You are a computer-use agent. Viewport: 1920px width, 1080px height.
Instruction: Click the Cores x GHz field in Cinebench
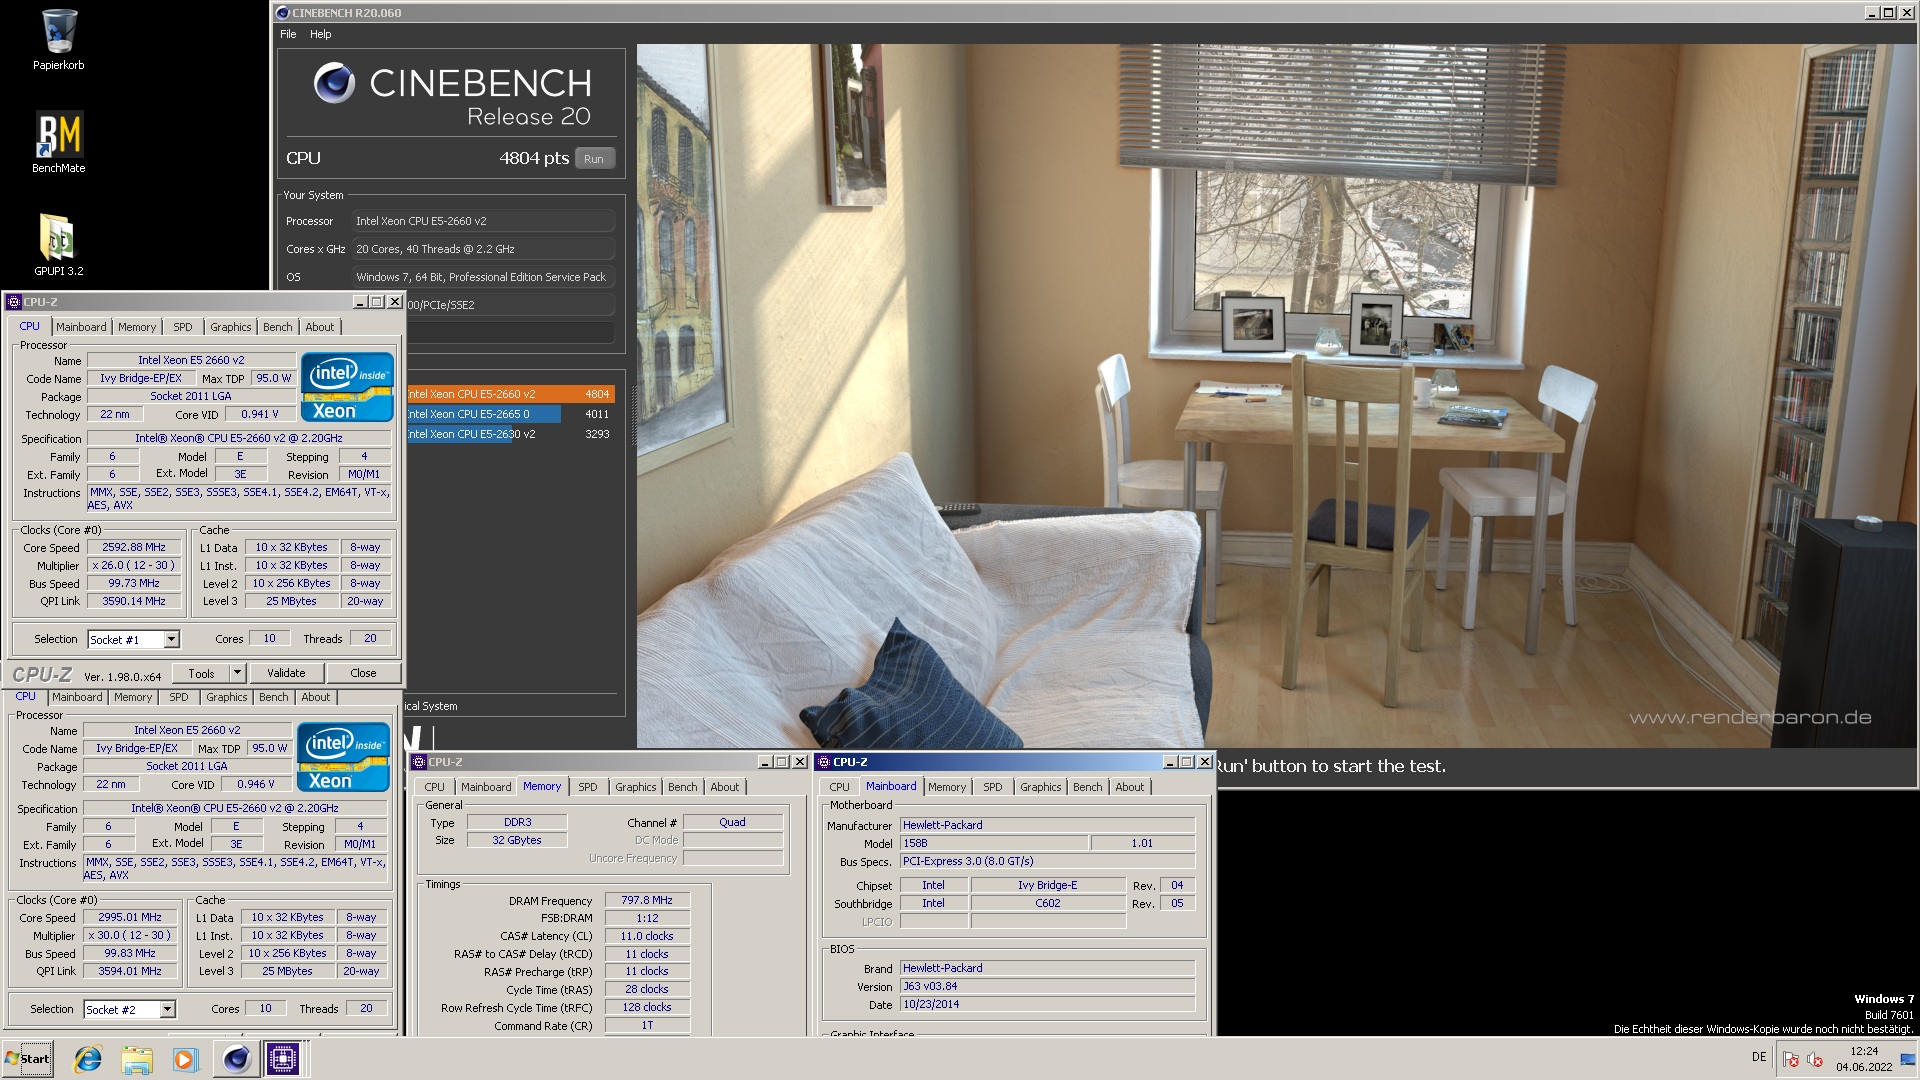pos(484,249)
